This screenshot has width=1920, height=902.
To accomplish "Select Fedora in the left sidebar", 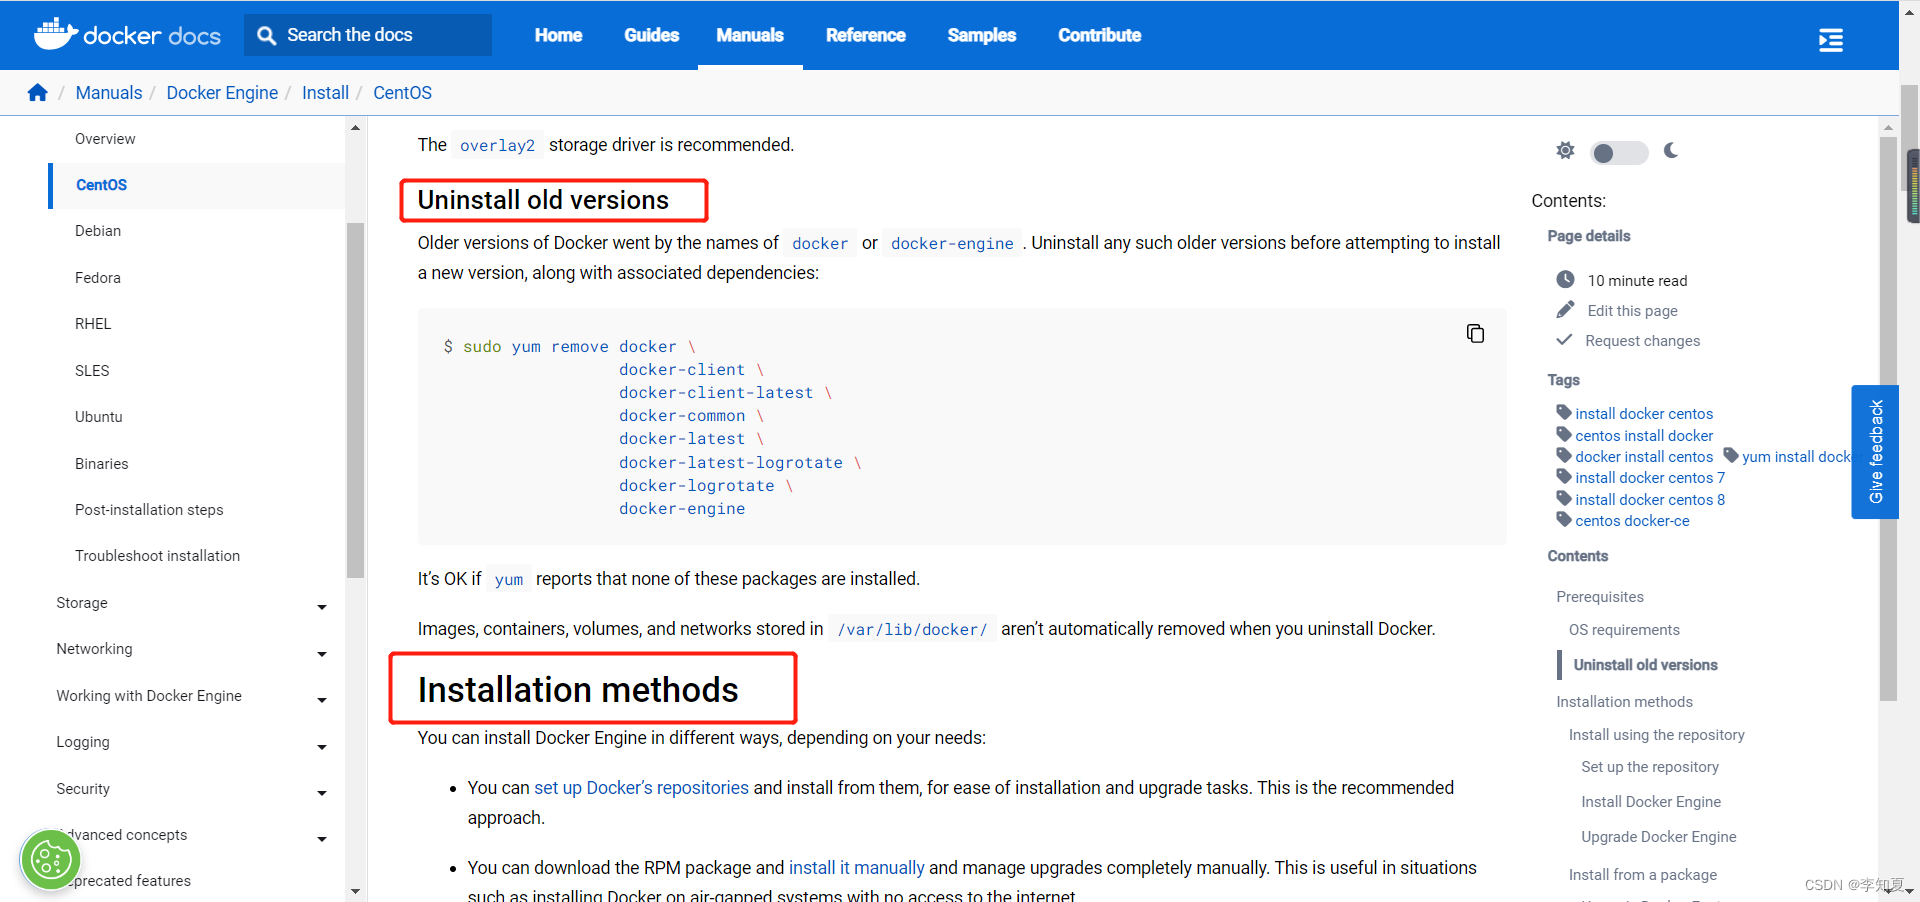I will pos(98,278).
